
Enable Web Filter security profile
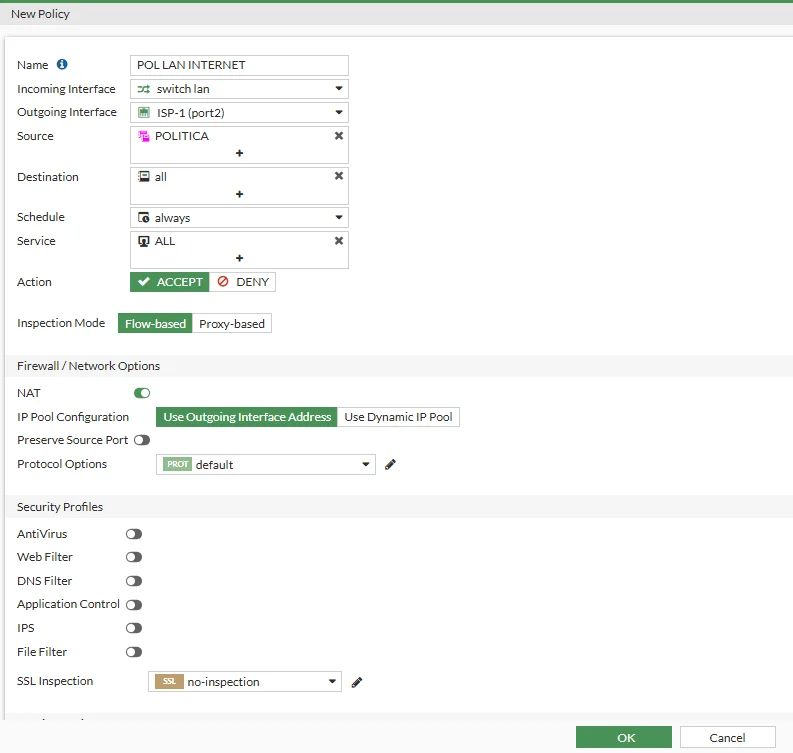[134, 557]
